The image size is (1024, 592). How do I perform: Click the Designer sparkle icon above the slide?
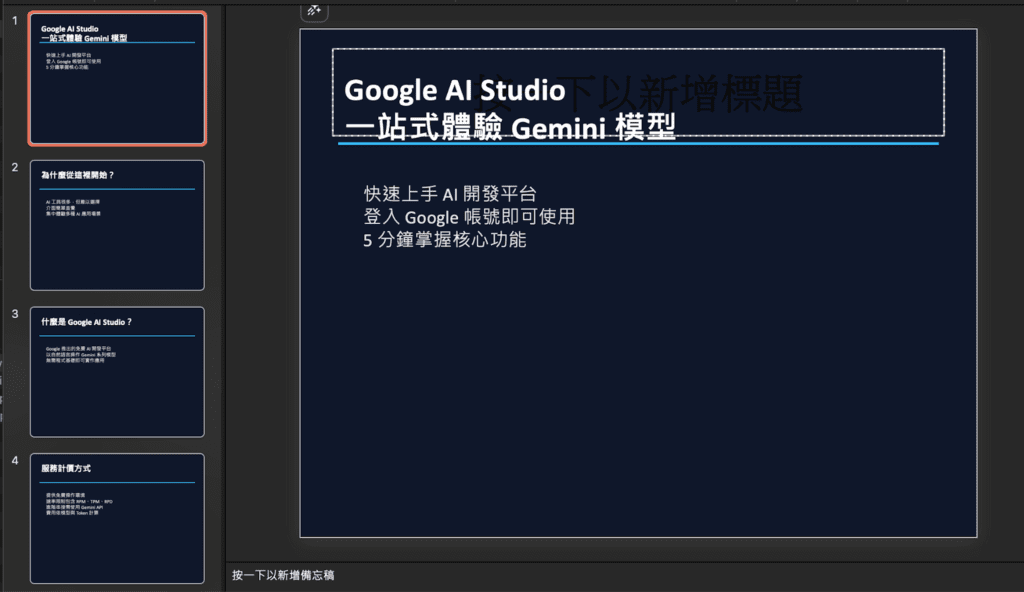coord(313,11)
